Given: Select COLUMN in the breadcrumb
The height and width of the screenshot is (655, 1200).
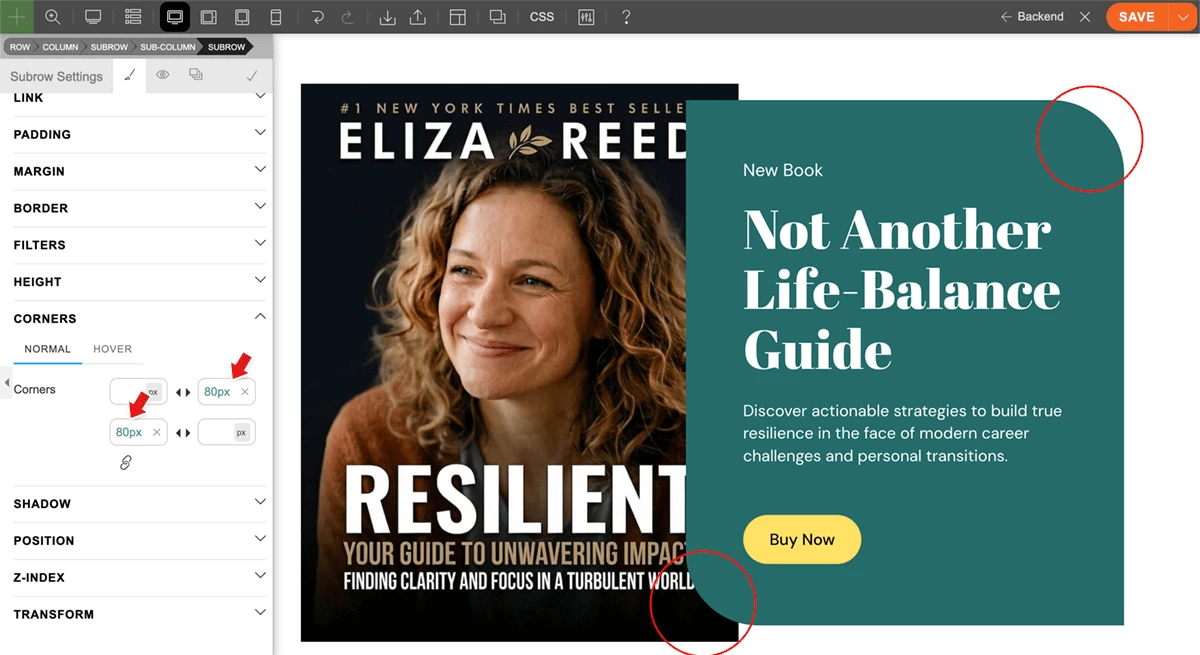Looking at the screenshot, I should pyautogui.click(x=60, y=47).
